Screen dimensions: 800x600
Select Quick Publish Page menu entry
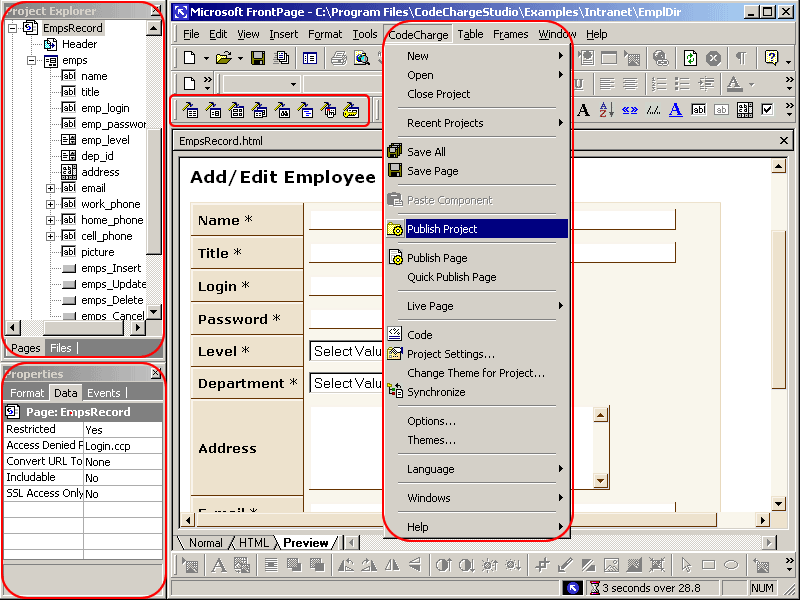(452, 277)
